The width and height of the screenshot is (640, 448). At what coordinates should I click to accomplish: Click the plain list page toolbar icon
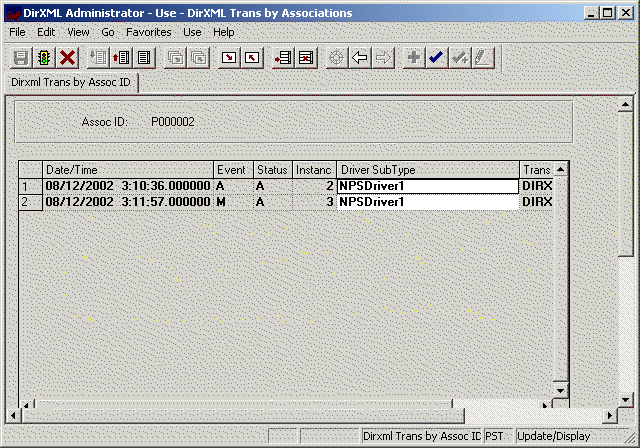click(144, 58)
